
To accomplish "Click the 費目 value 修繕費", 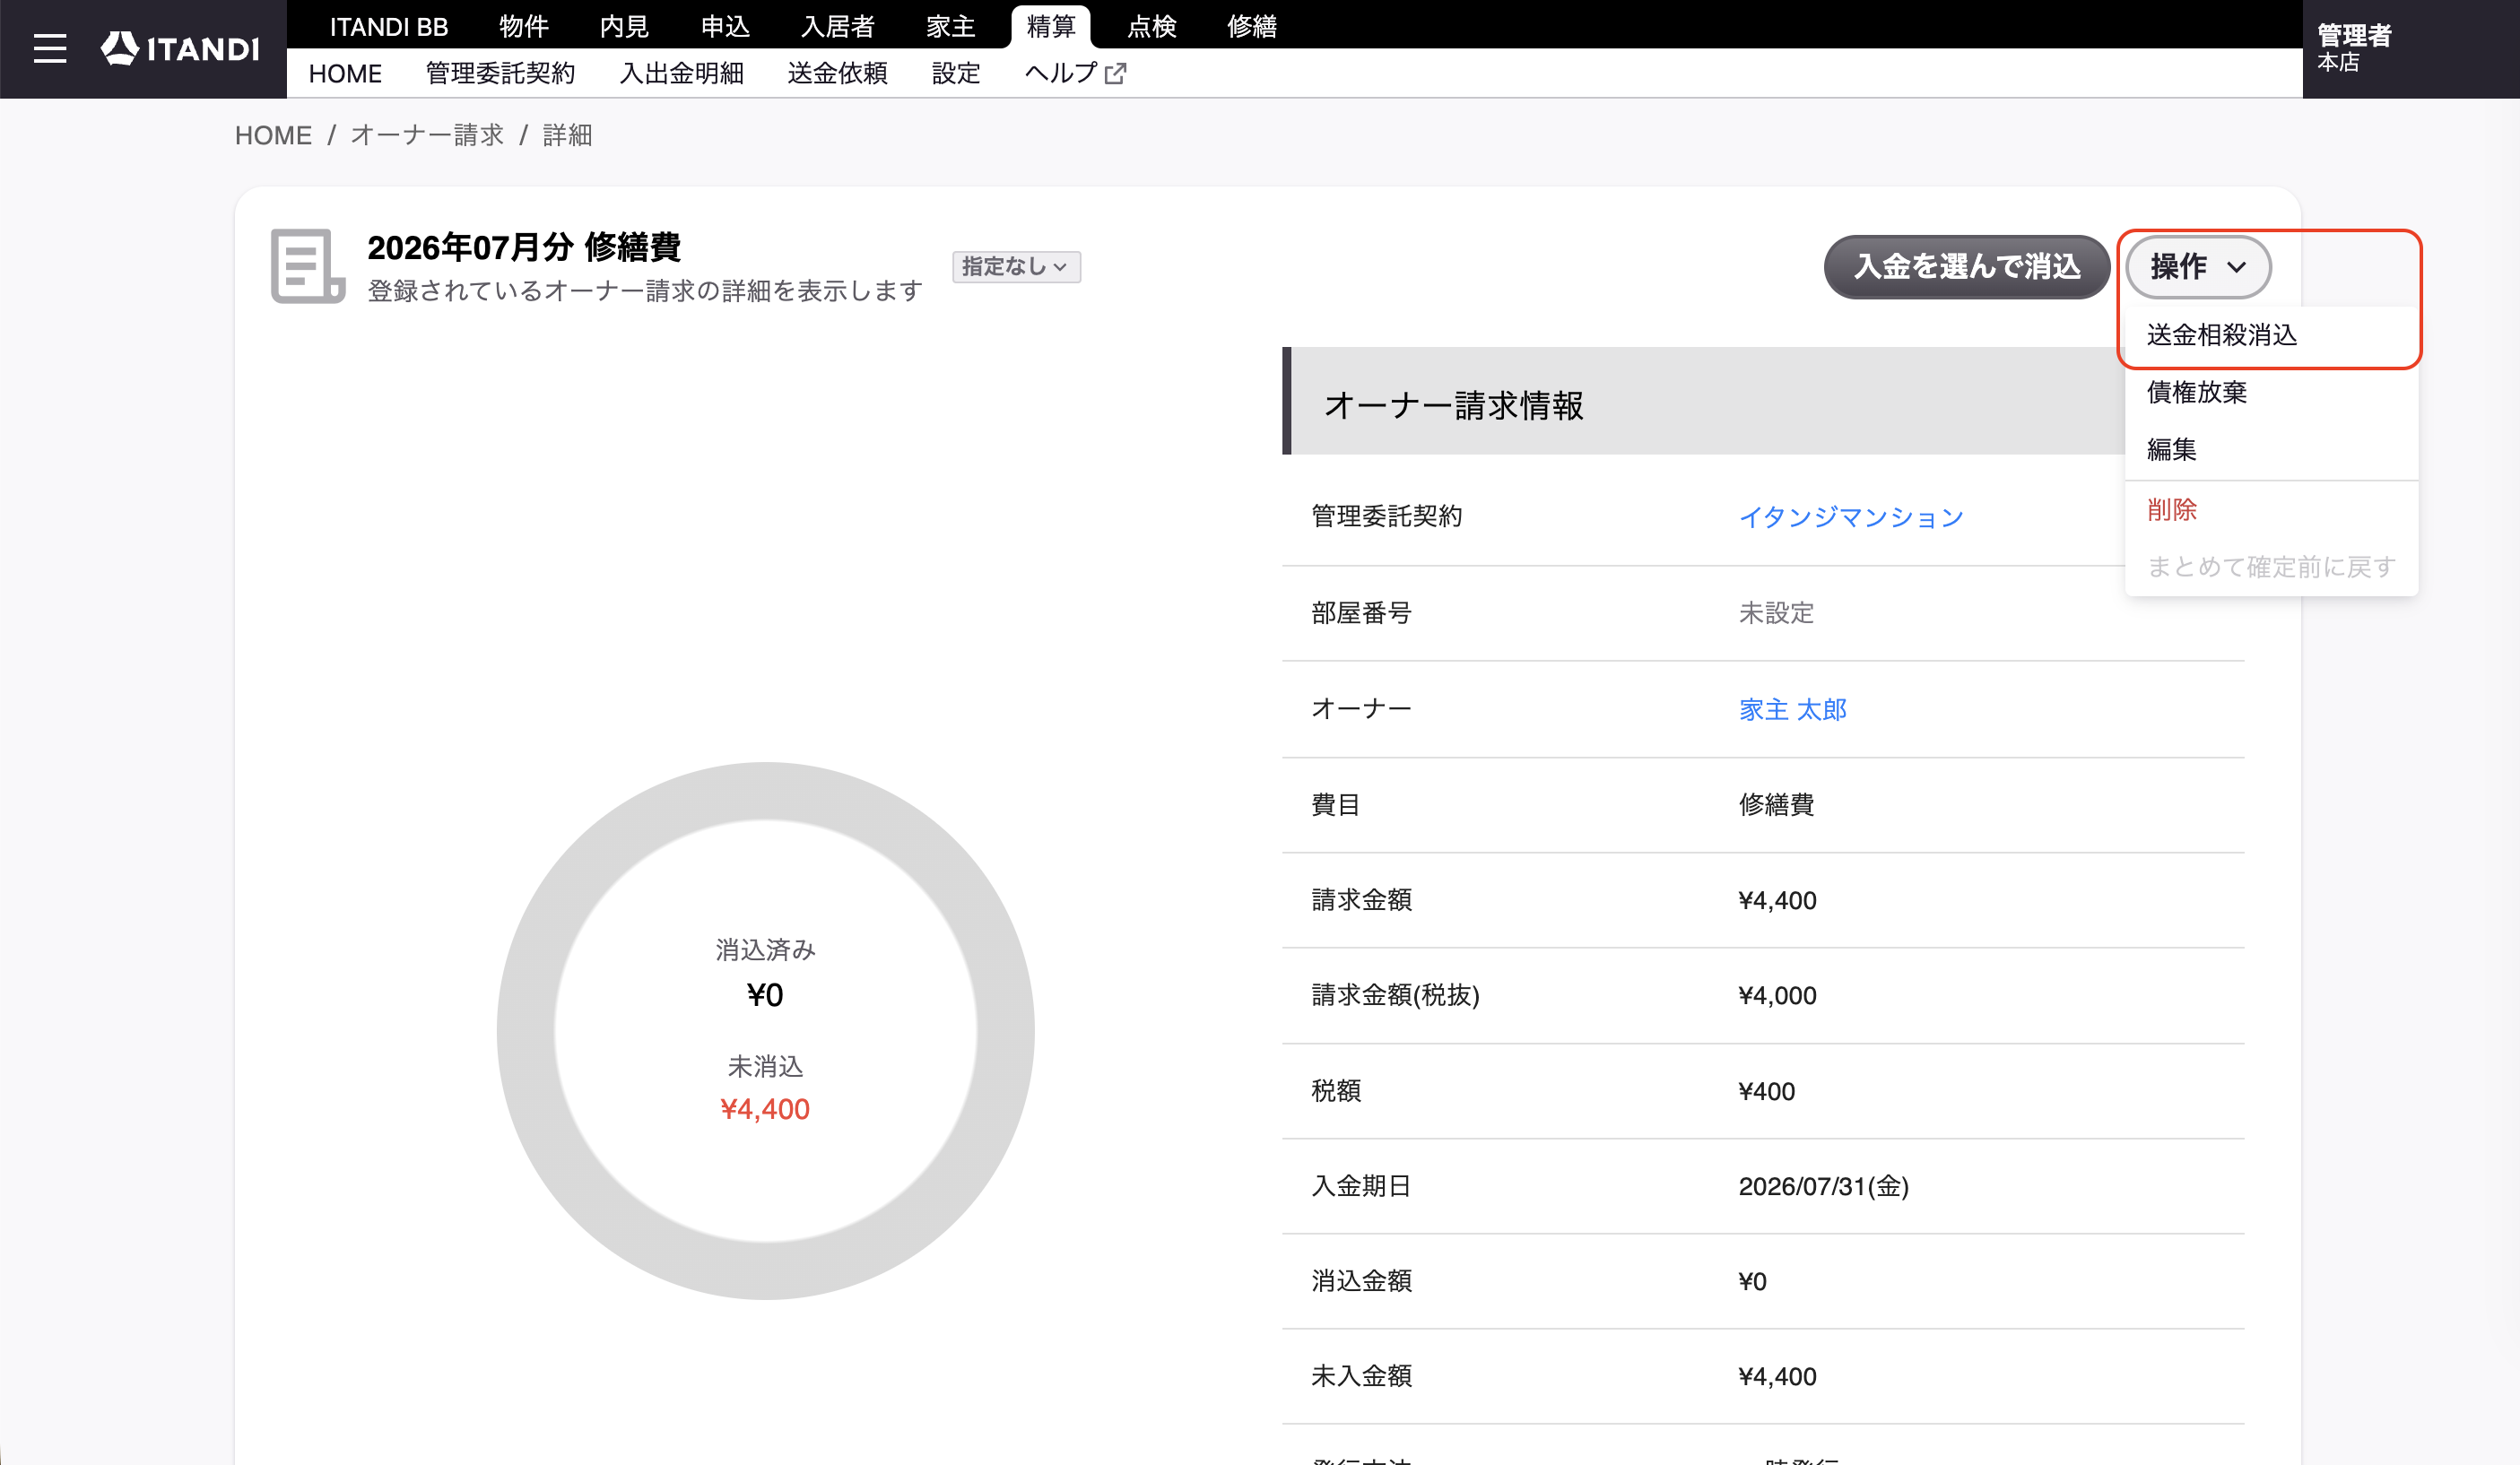I will (x=1776, y=804).
